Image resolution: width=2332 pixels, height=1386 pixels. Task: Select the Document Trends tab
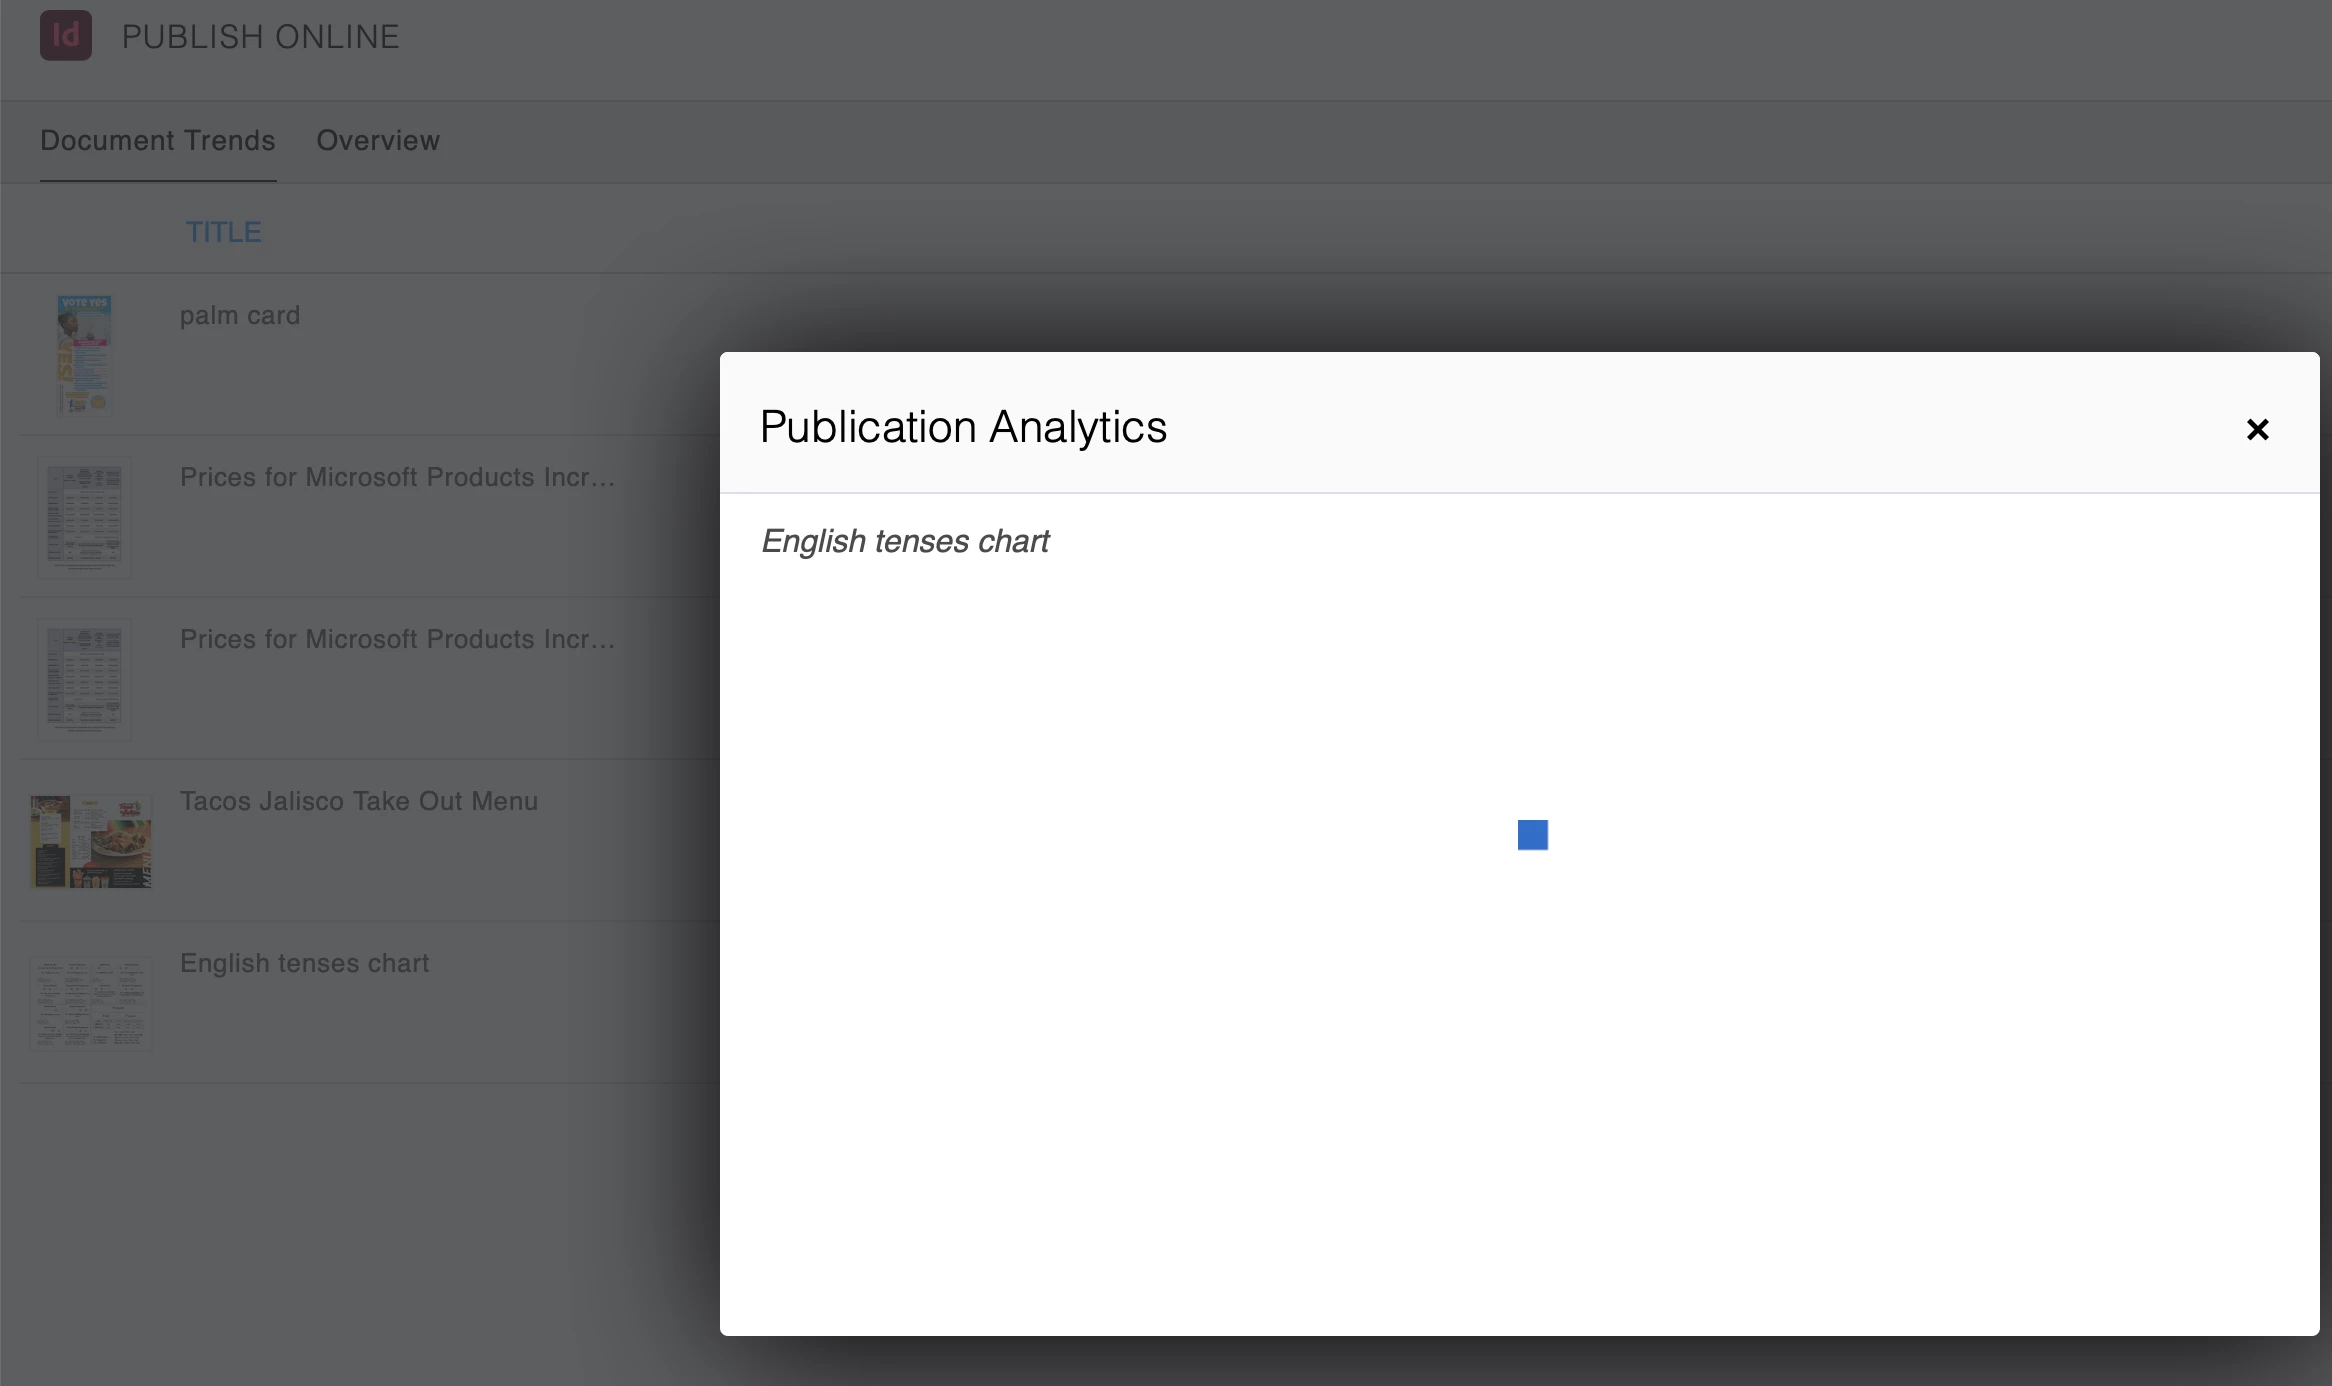coord(158,141)
